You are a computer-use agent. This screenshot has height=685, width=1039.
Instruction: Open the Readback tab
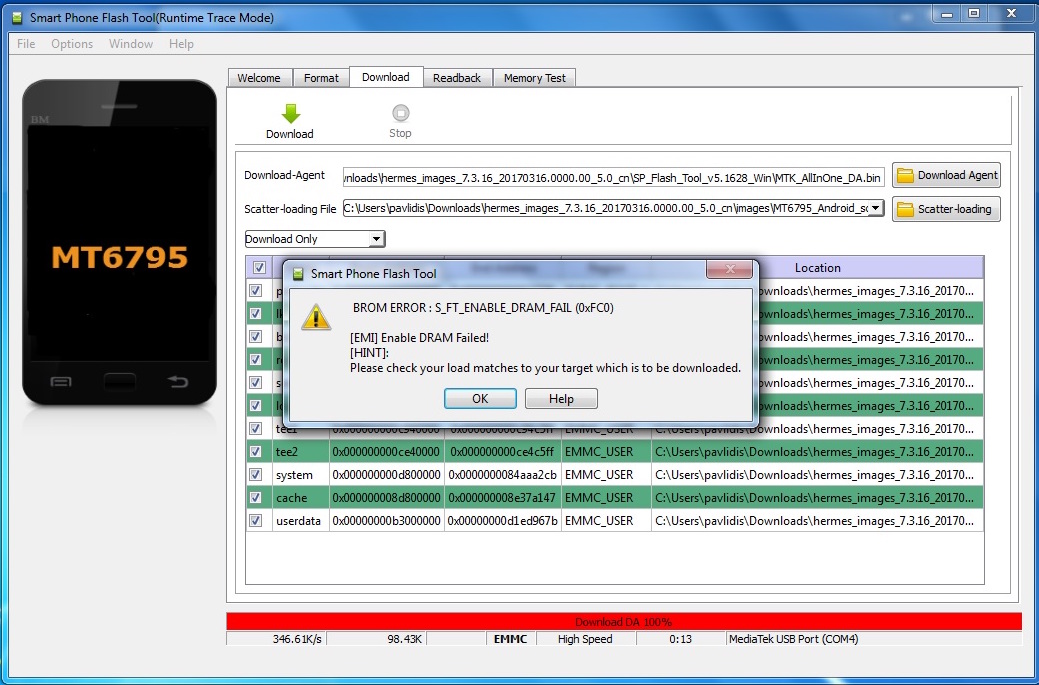point(456,78)
